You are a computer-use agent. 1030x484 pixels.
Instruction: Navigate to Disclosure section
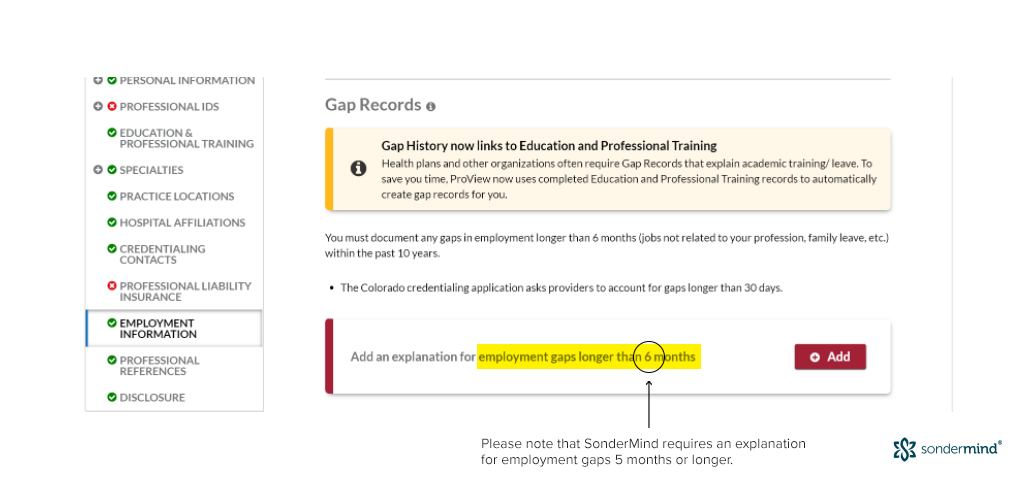click(152, 397)
